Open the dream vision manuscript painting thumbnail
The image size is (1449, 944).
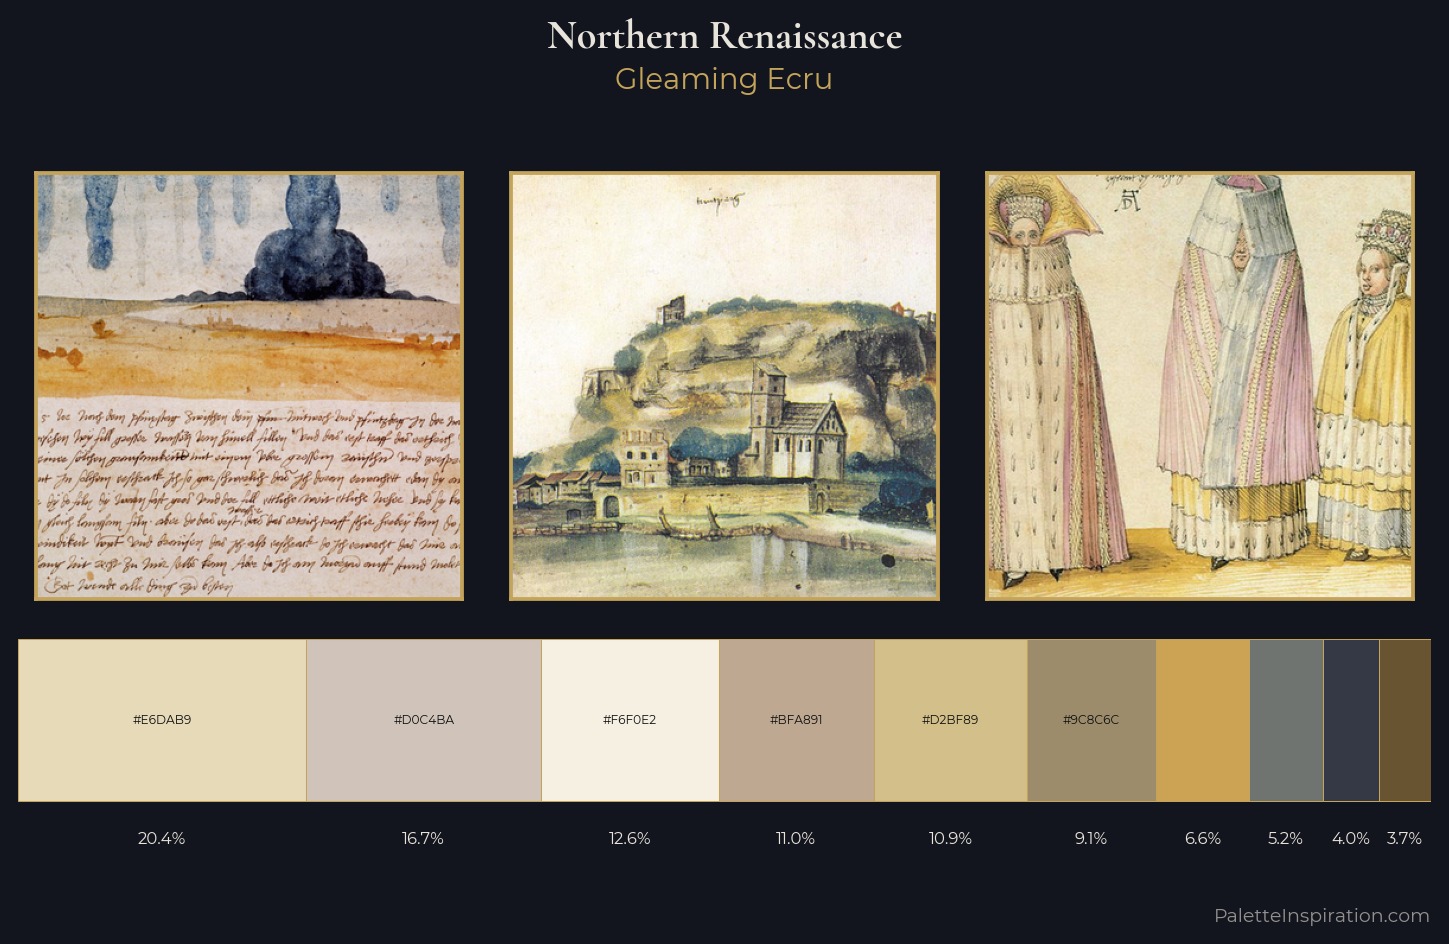[249, 386]
